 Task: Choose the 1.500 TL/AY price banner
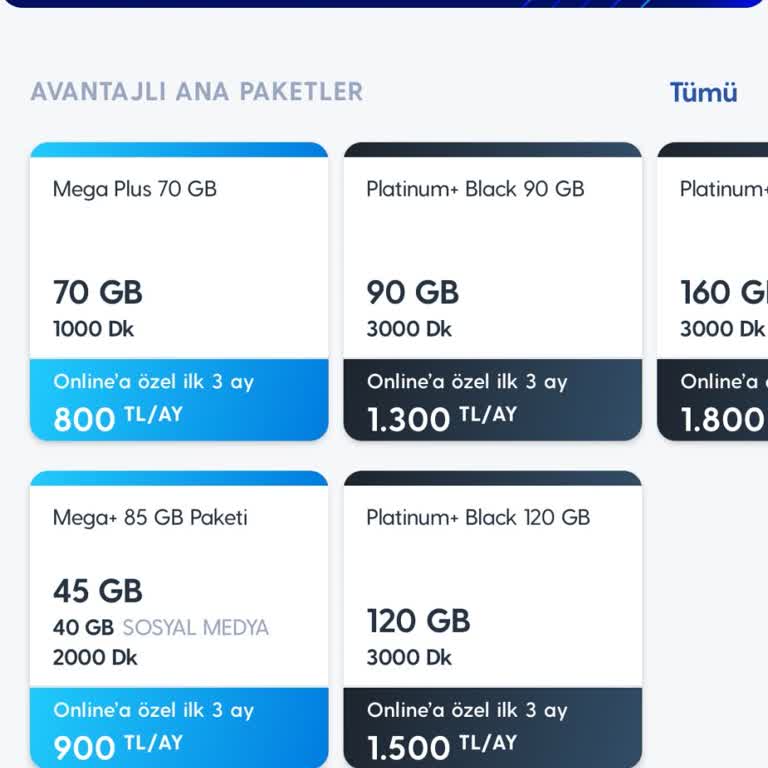point(493,728)
